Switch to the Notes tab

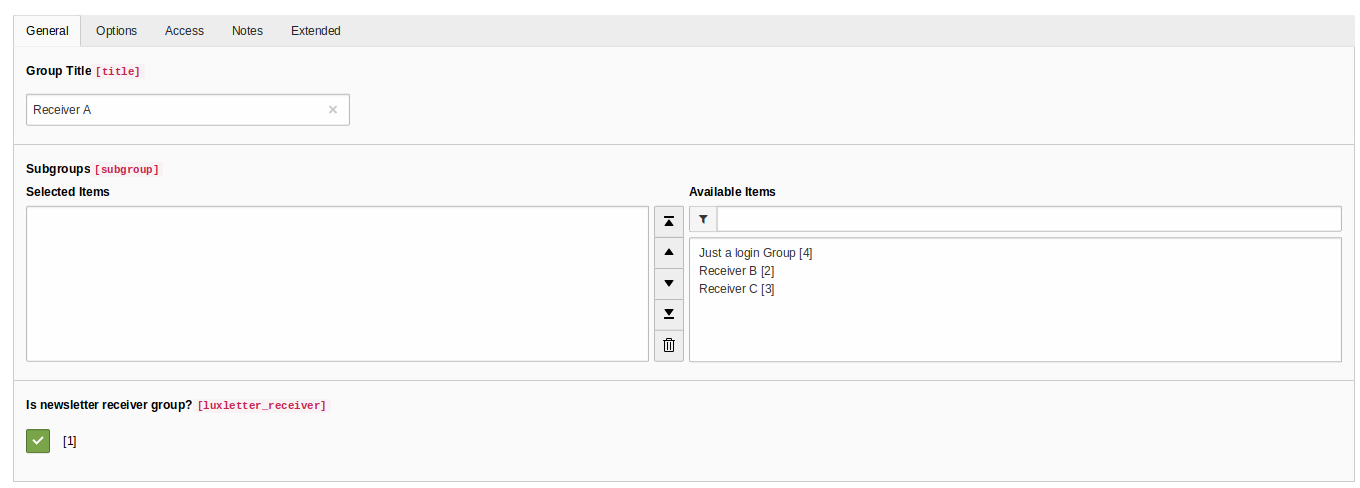point(247,31)
